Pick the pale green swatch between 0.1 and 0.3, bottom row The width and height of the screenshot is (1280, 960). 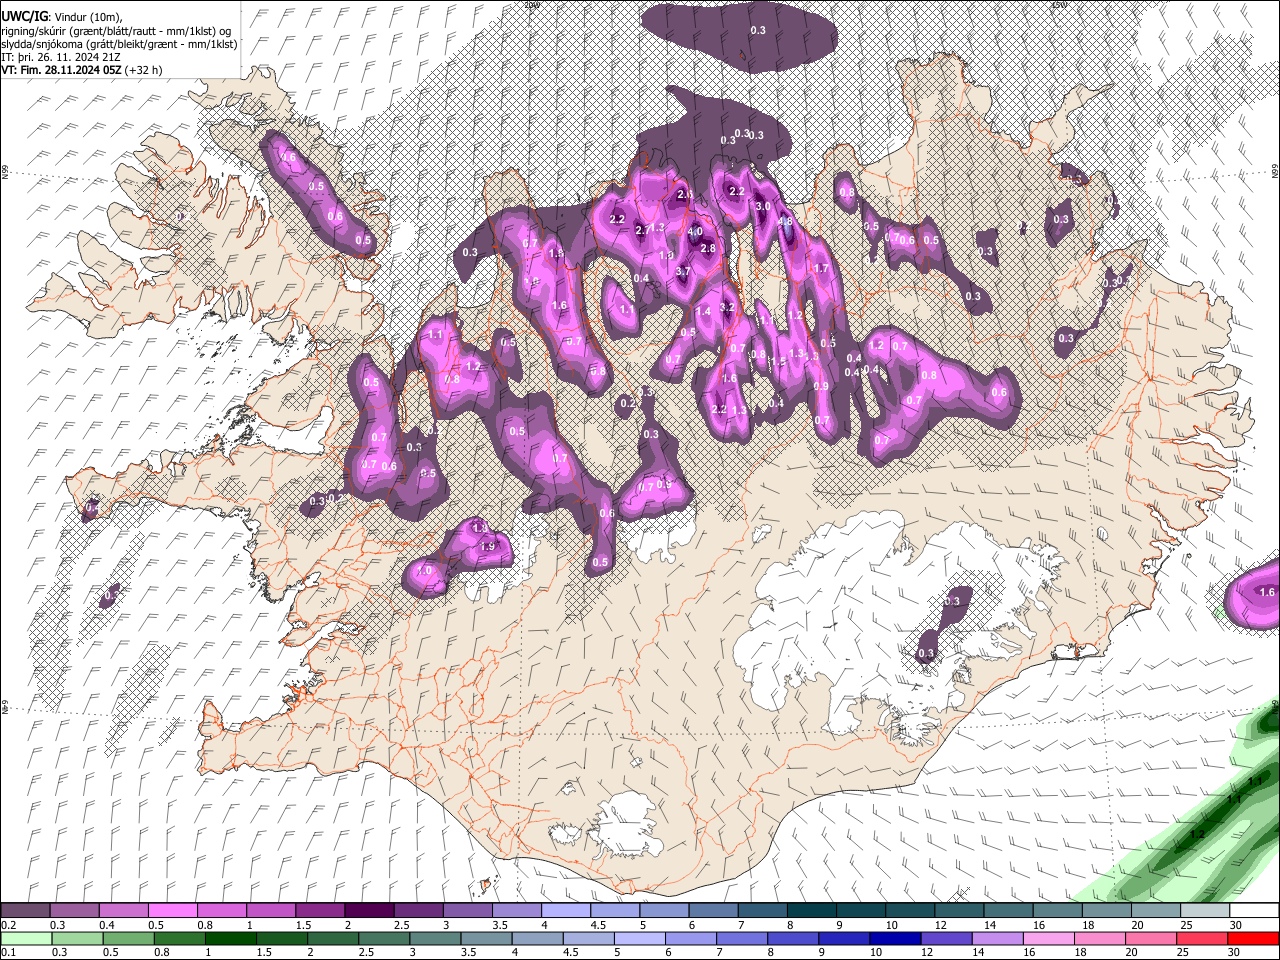click(x=25, y=938)
